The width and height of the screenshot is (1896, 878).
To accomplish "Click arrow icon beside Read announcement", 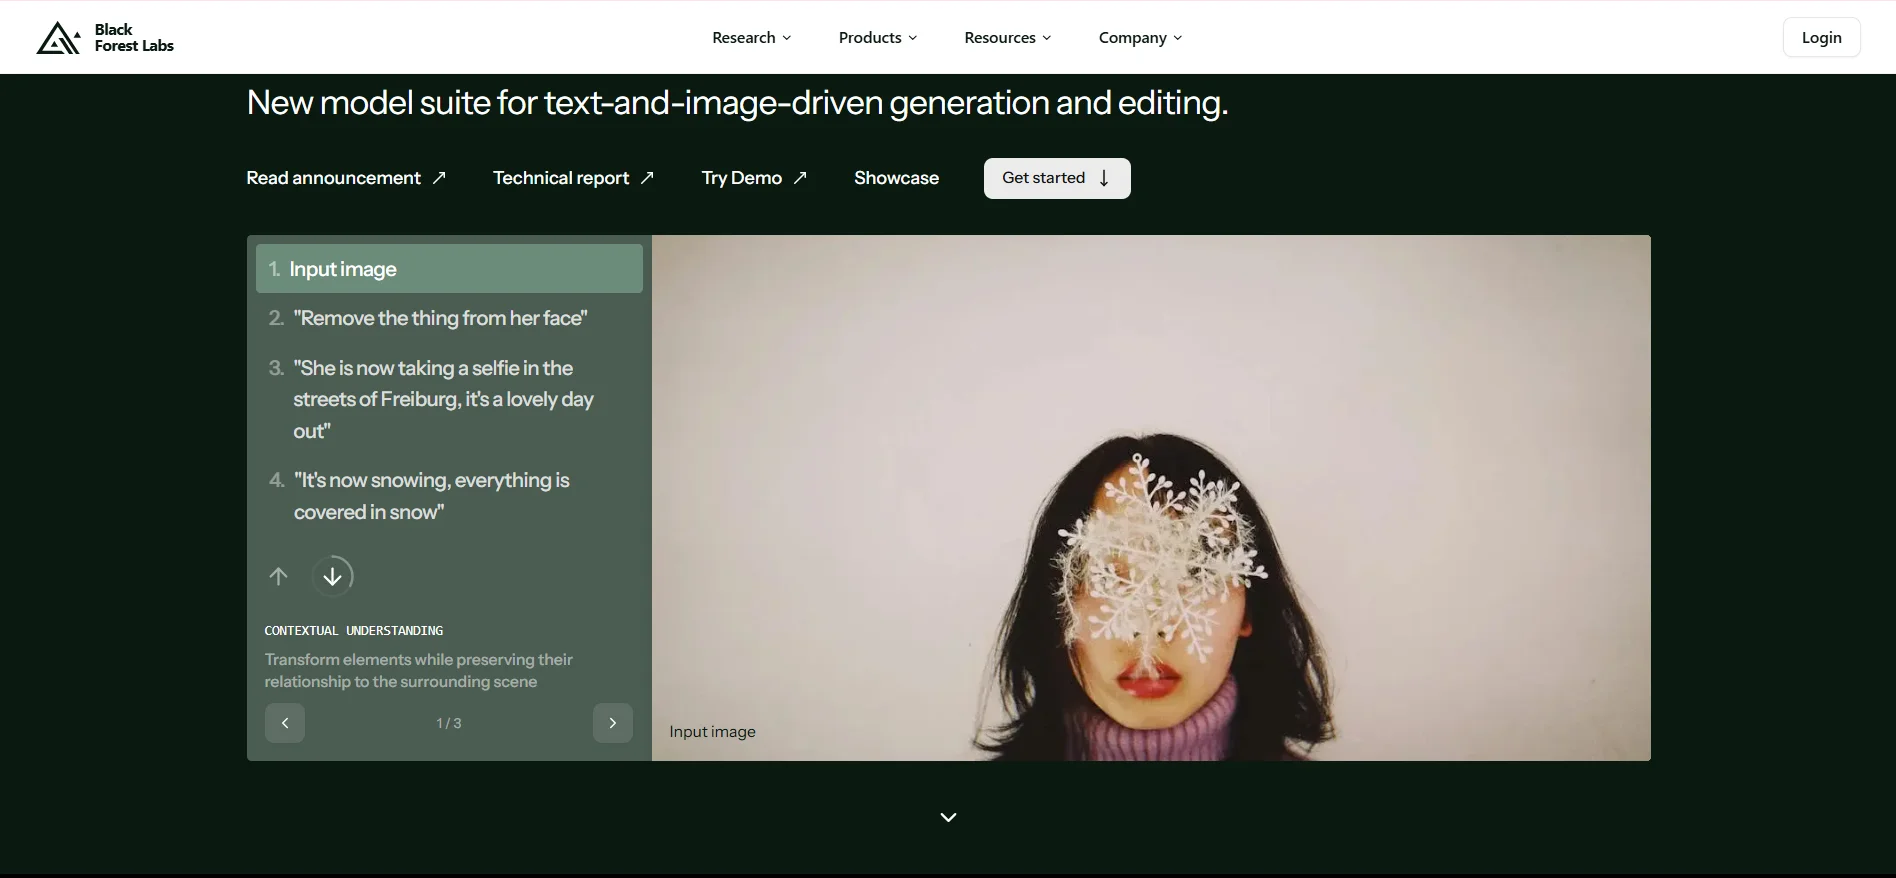I will click(439, 178).
